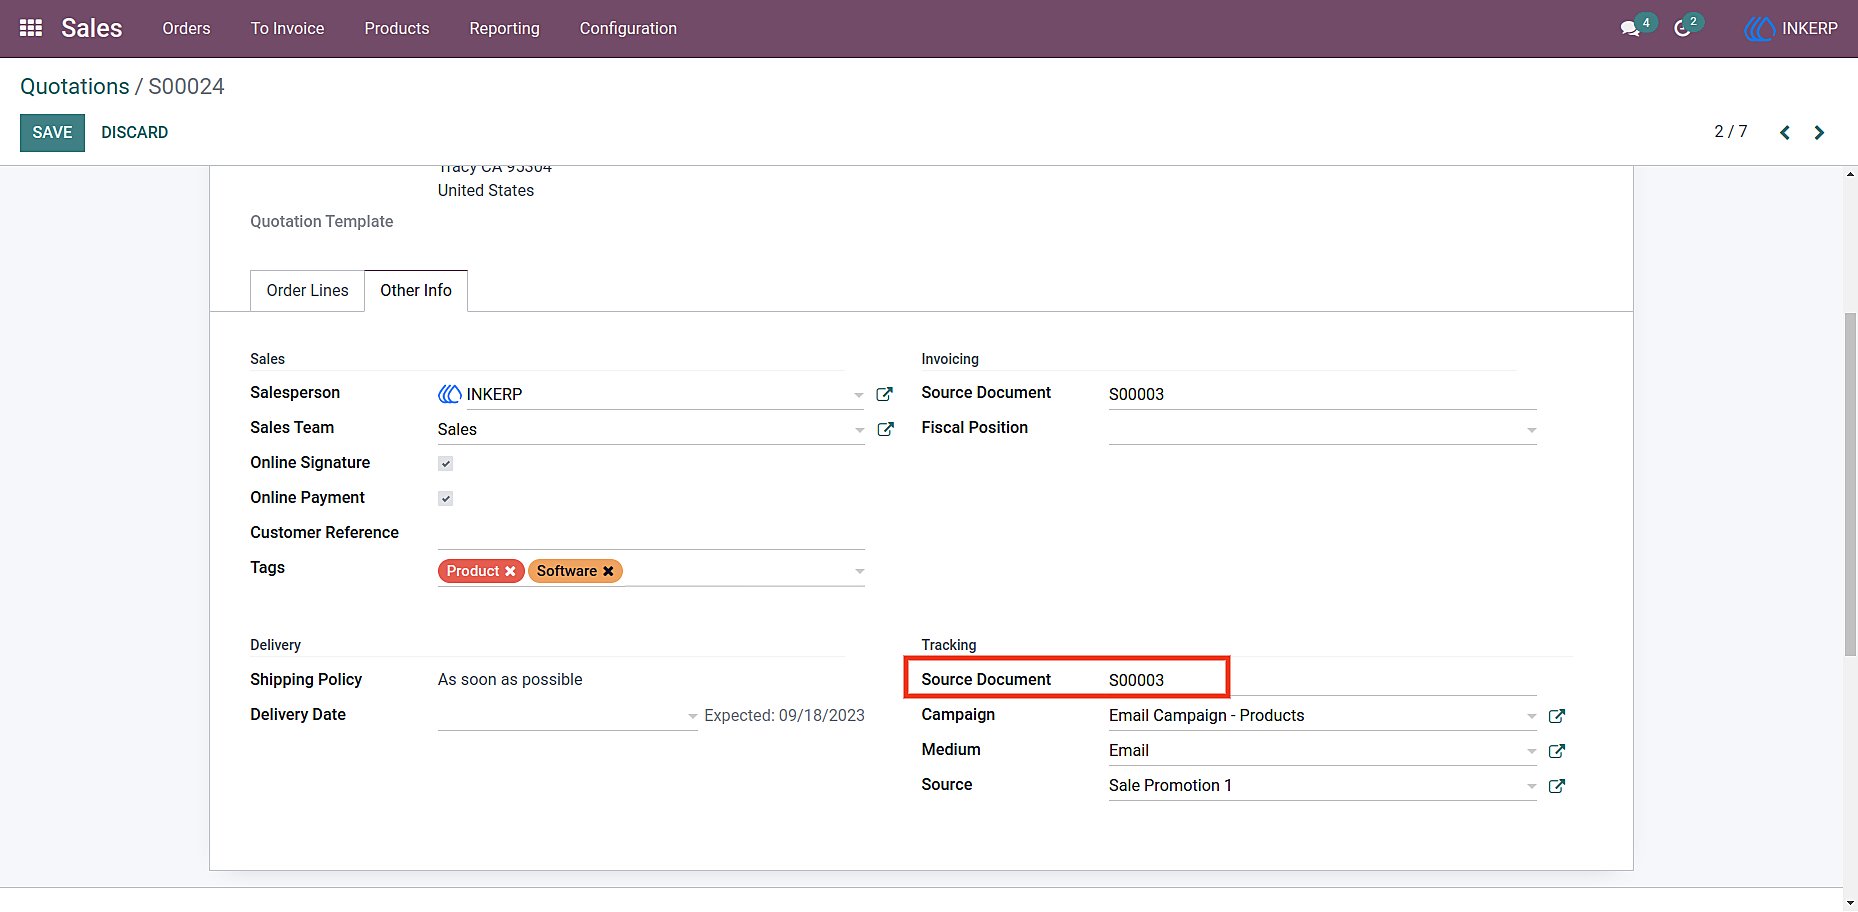
Task: Click Invoicing Source Document field
Action: coord(1322,394)
